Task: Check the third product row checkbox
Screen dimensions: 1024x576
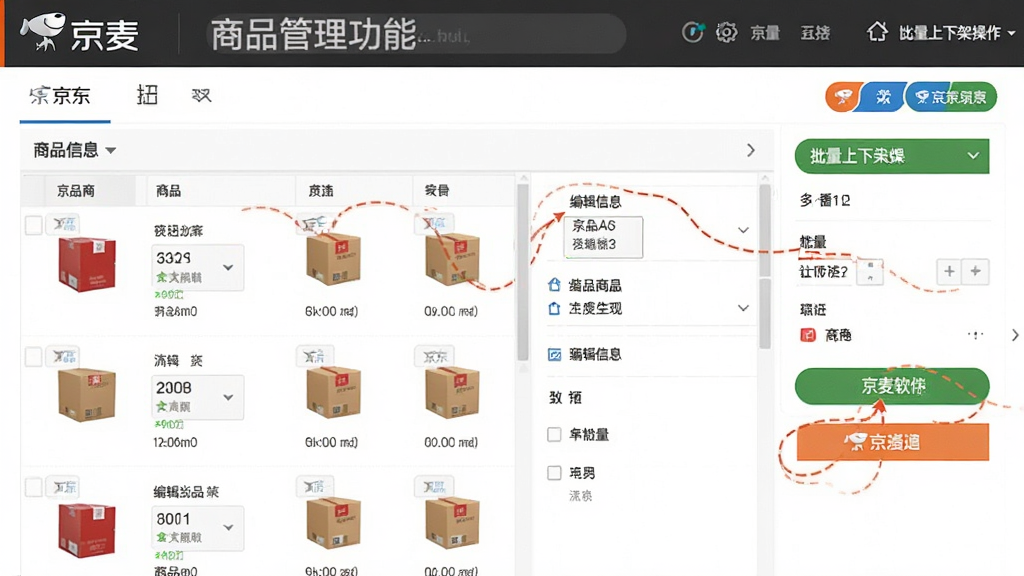Action: click(33, 487)
